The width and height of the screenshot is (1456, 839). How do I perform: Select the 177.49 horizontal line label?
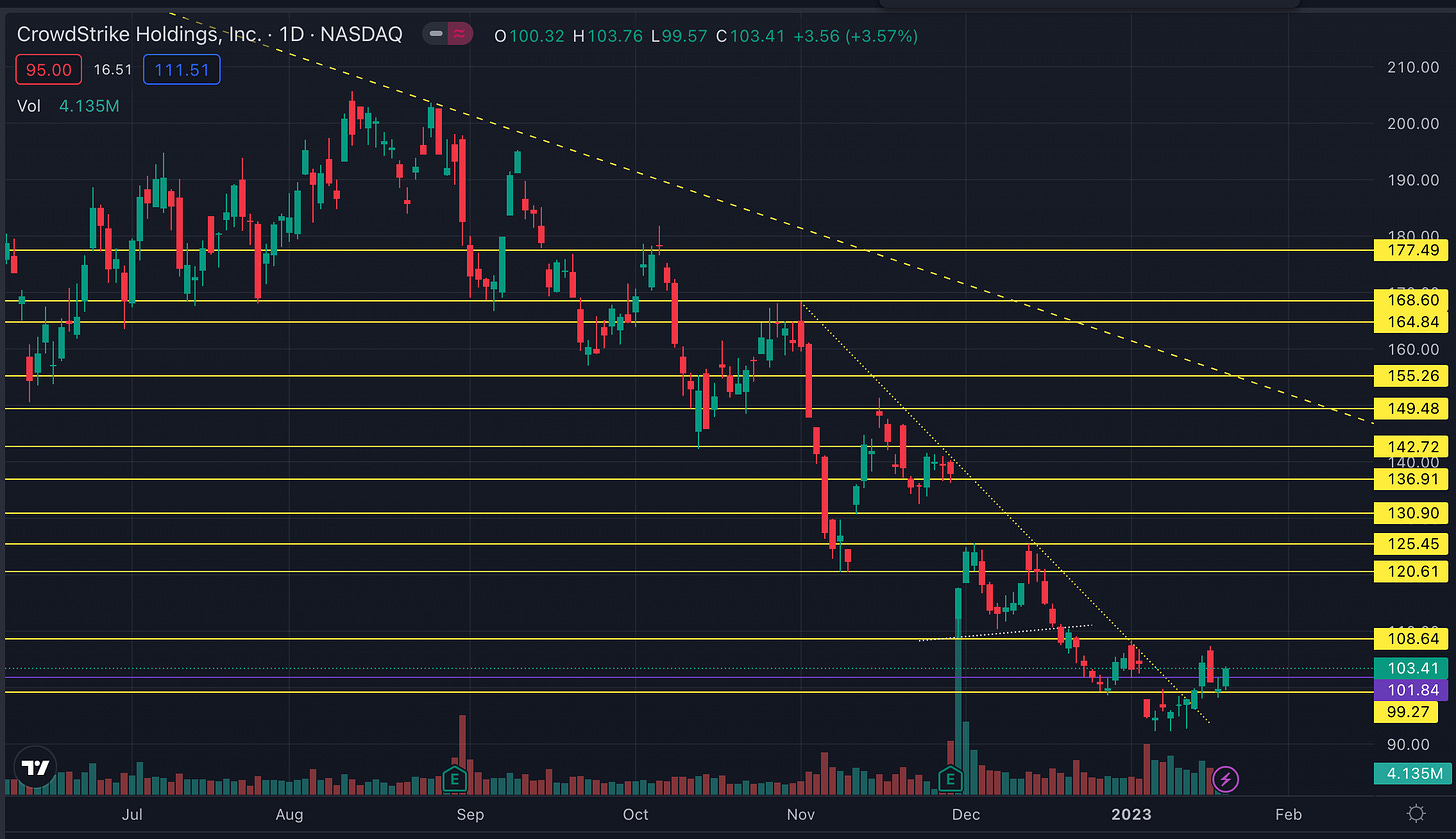coord(1412,250)
